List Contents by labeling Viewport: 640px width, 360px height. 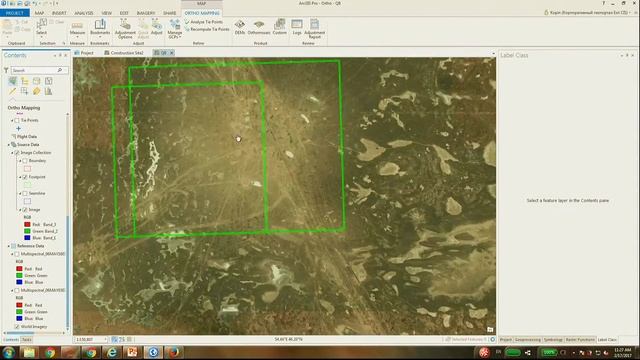click(36, 91)
